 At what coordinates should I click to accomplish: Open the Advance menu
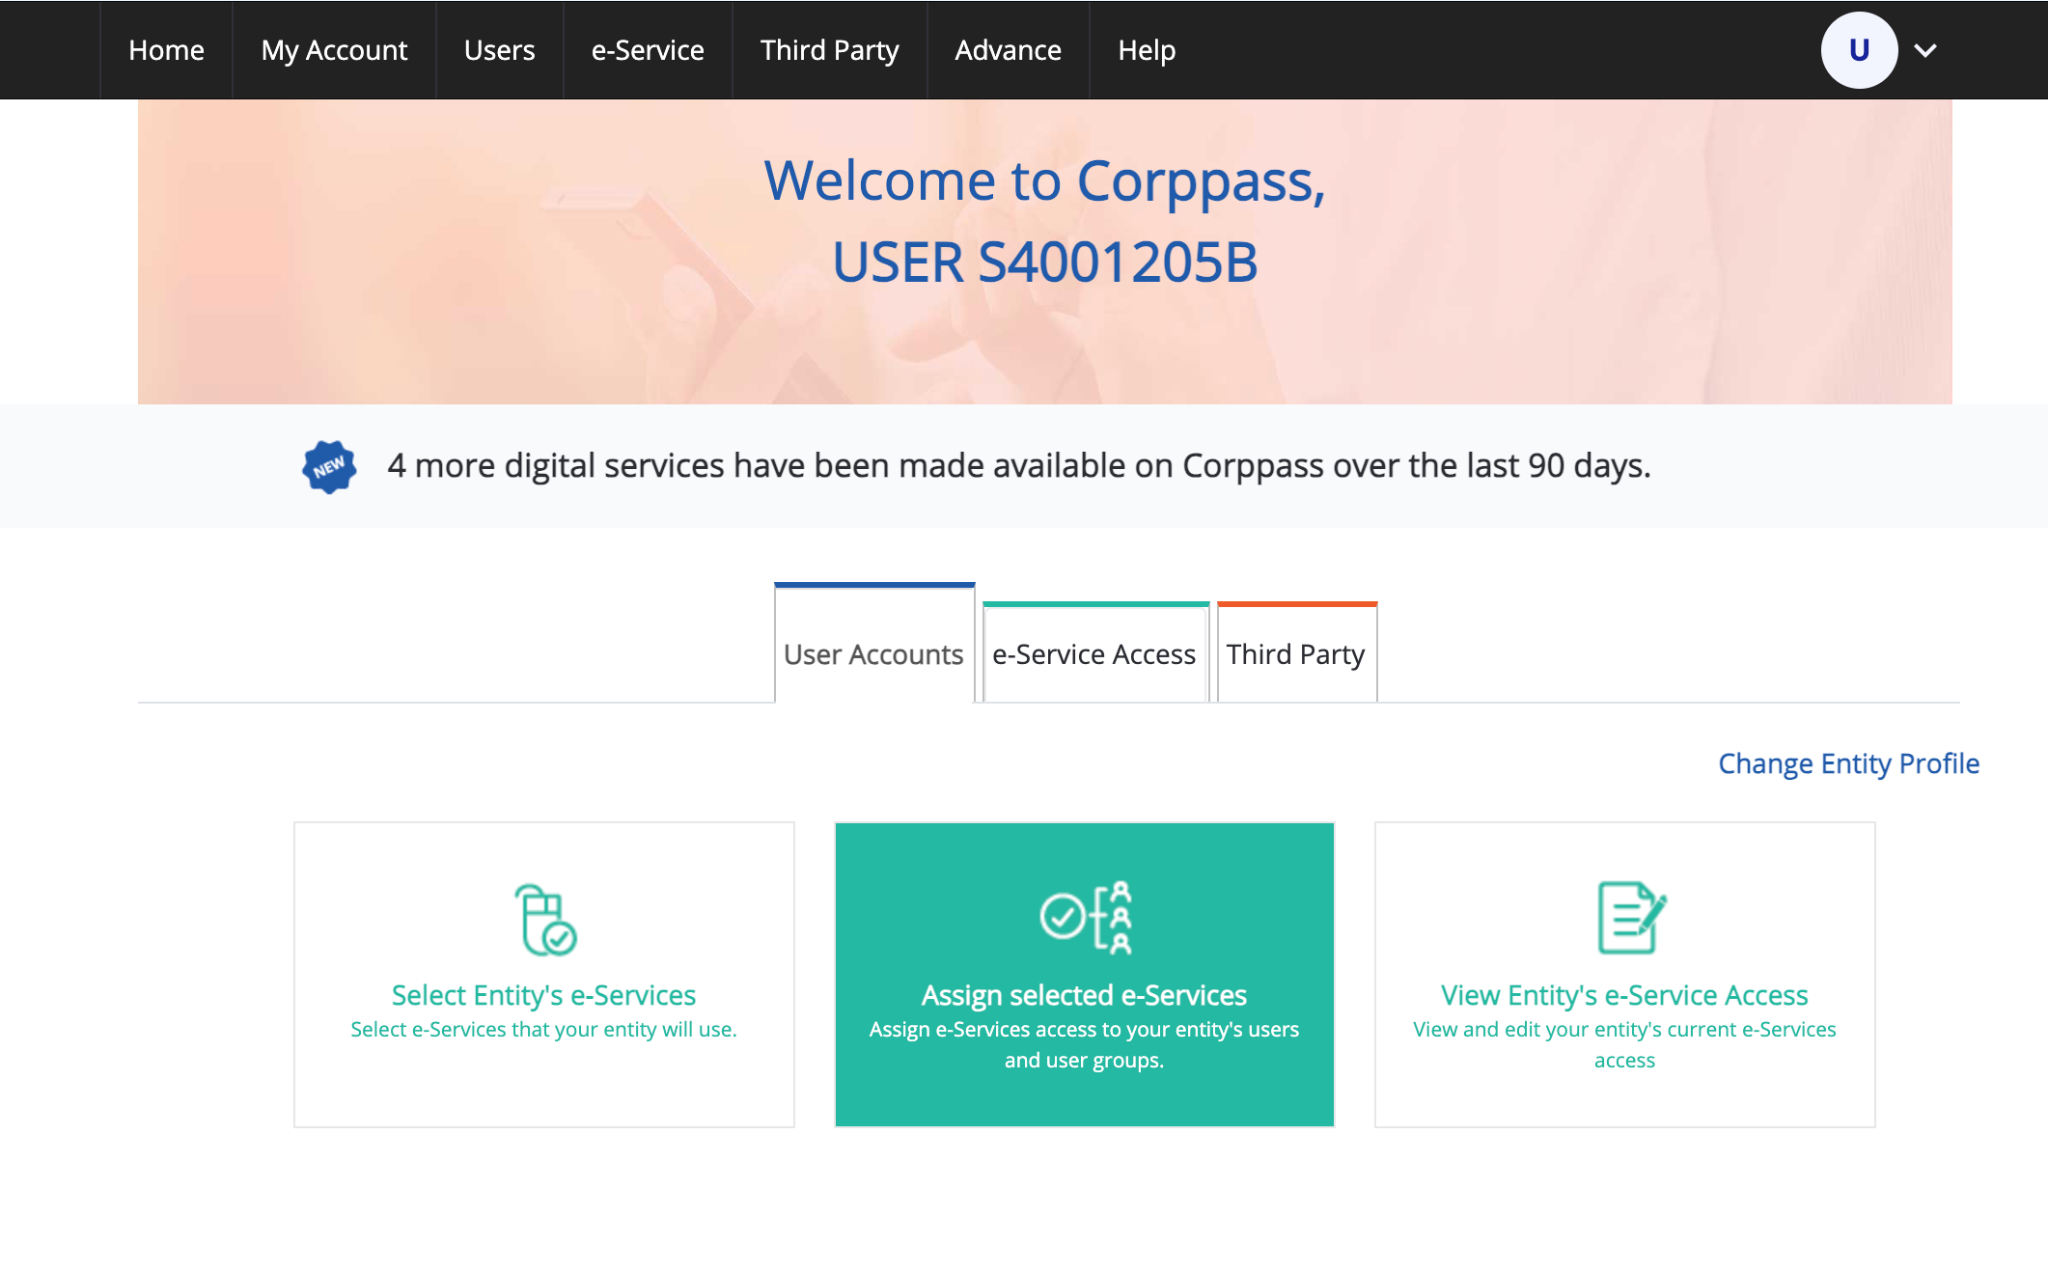pos(1008,50)
